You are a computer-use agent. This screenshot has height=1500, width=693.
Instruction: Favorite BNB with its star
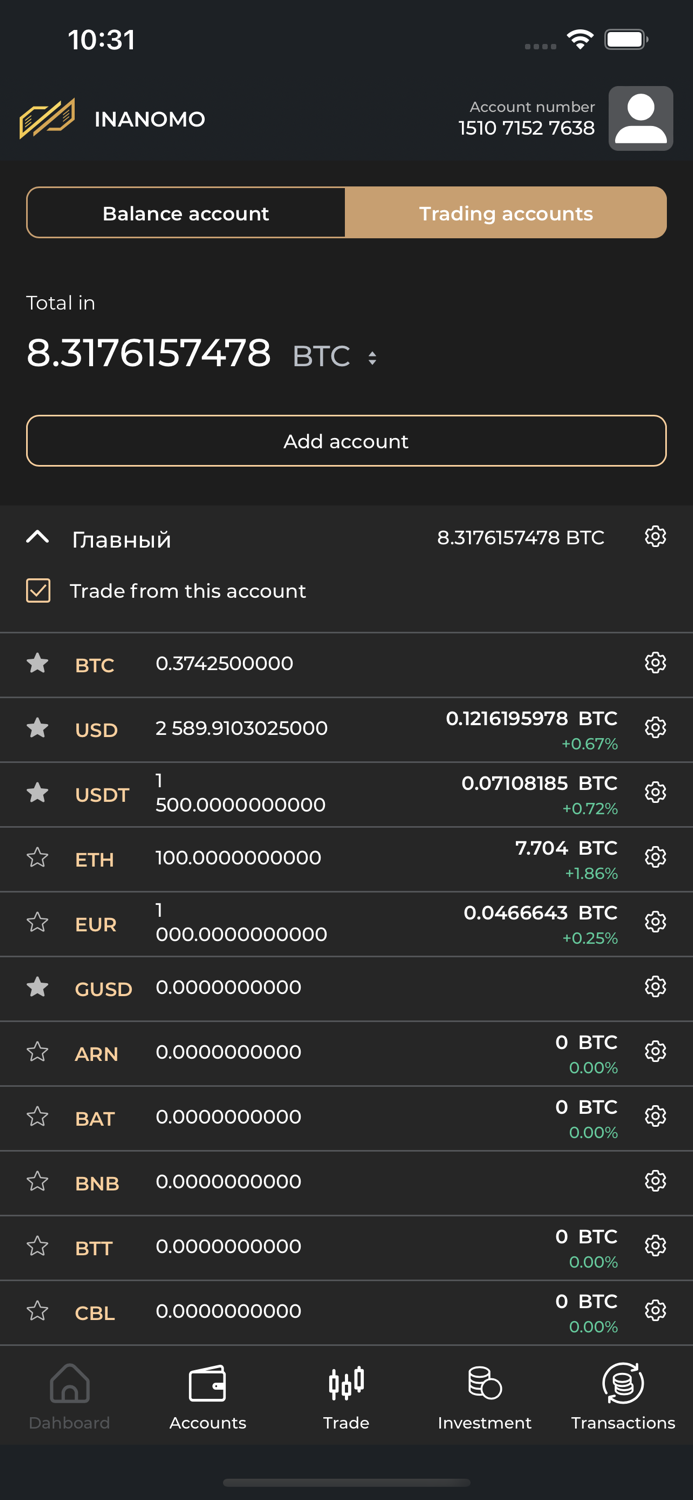tap(37, 1181)
